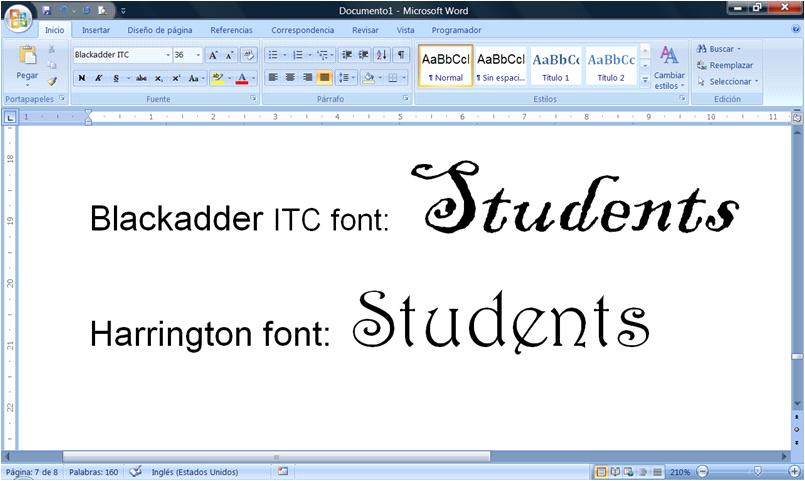Image resolution: width=805 pixels, height=481 pixels.
Task: Align text right
Action: (307, 78)
